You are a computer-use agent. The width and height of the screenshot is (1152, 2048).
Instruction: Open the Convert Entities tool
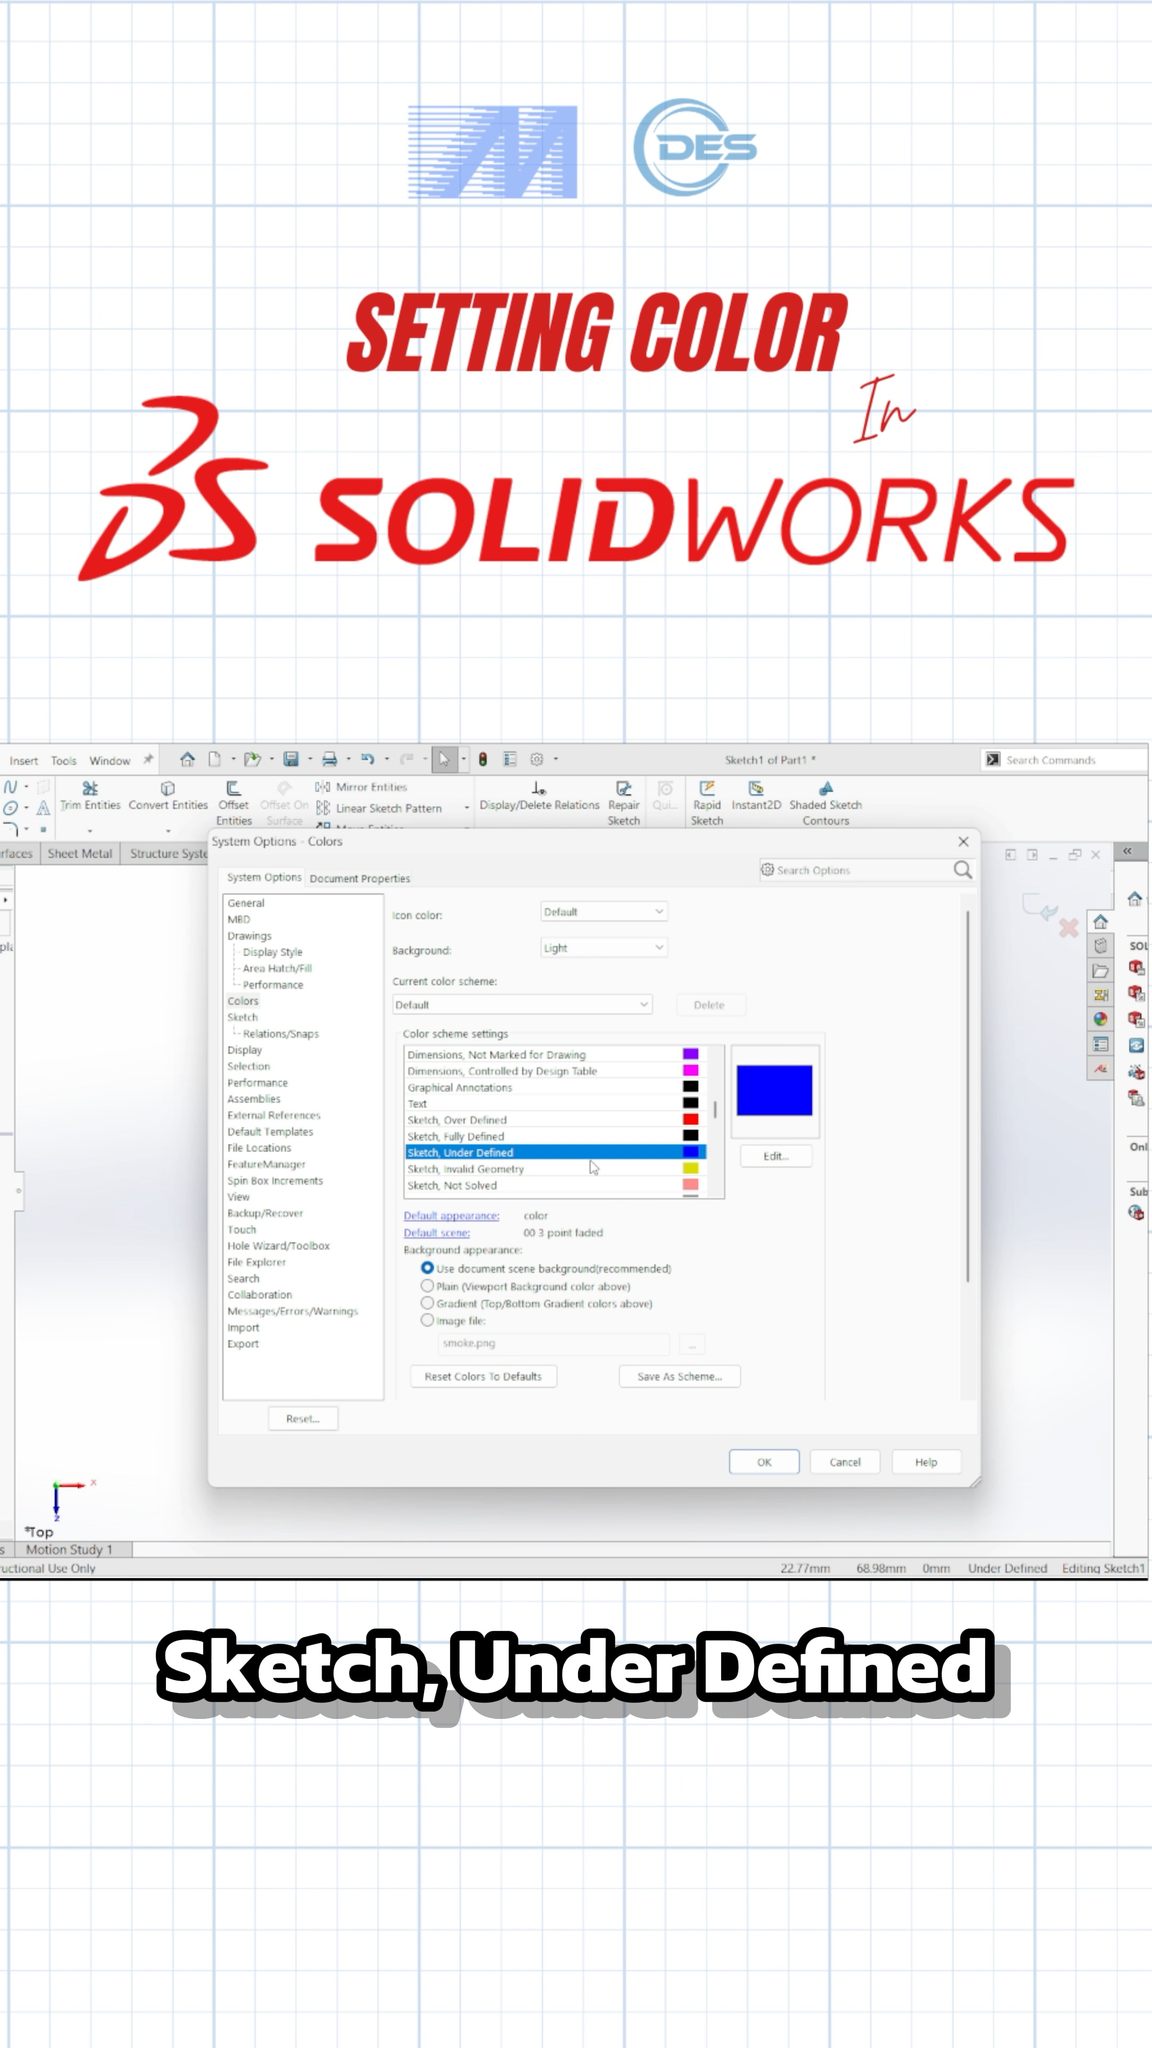pos(168,796)
